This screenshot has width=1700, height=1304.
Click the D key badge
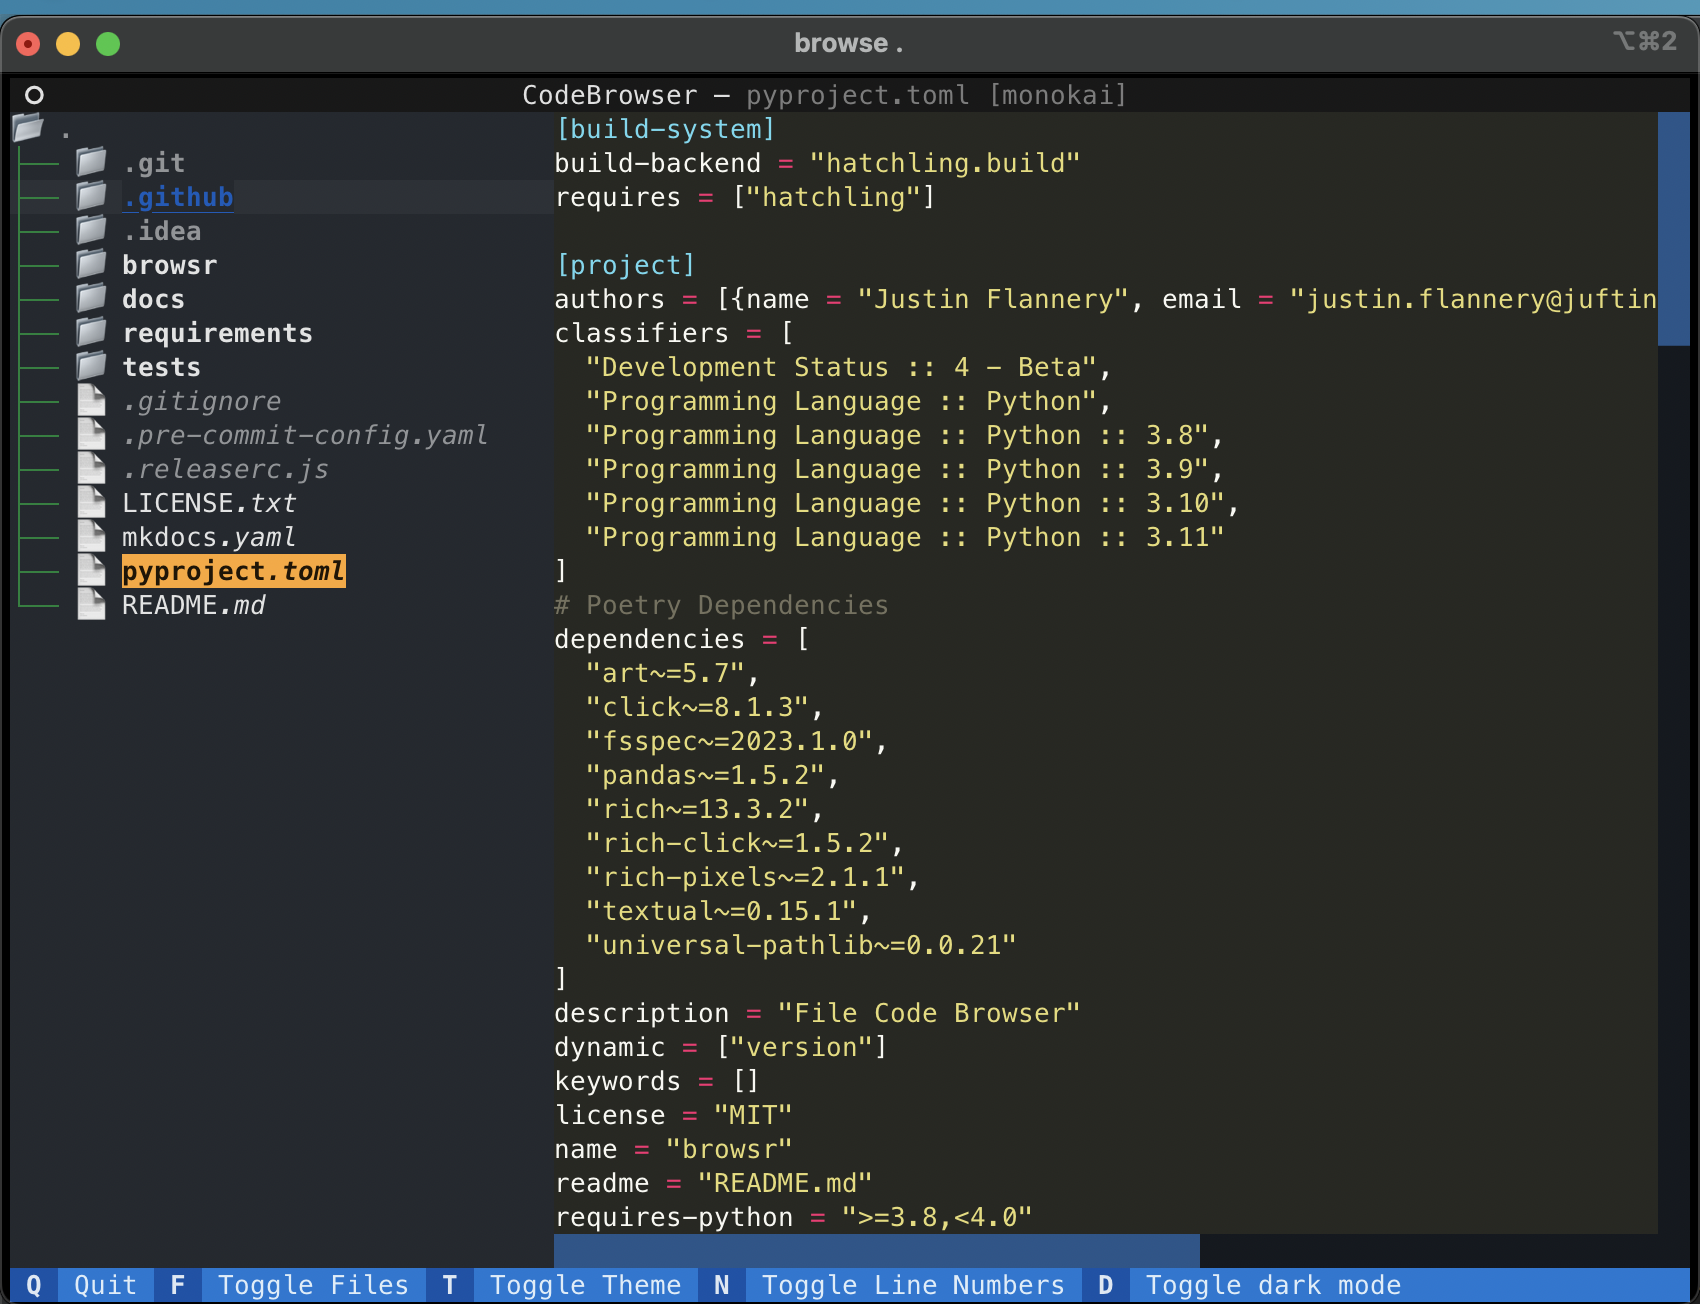point(1106,1285)
